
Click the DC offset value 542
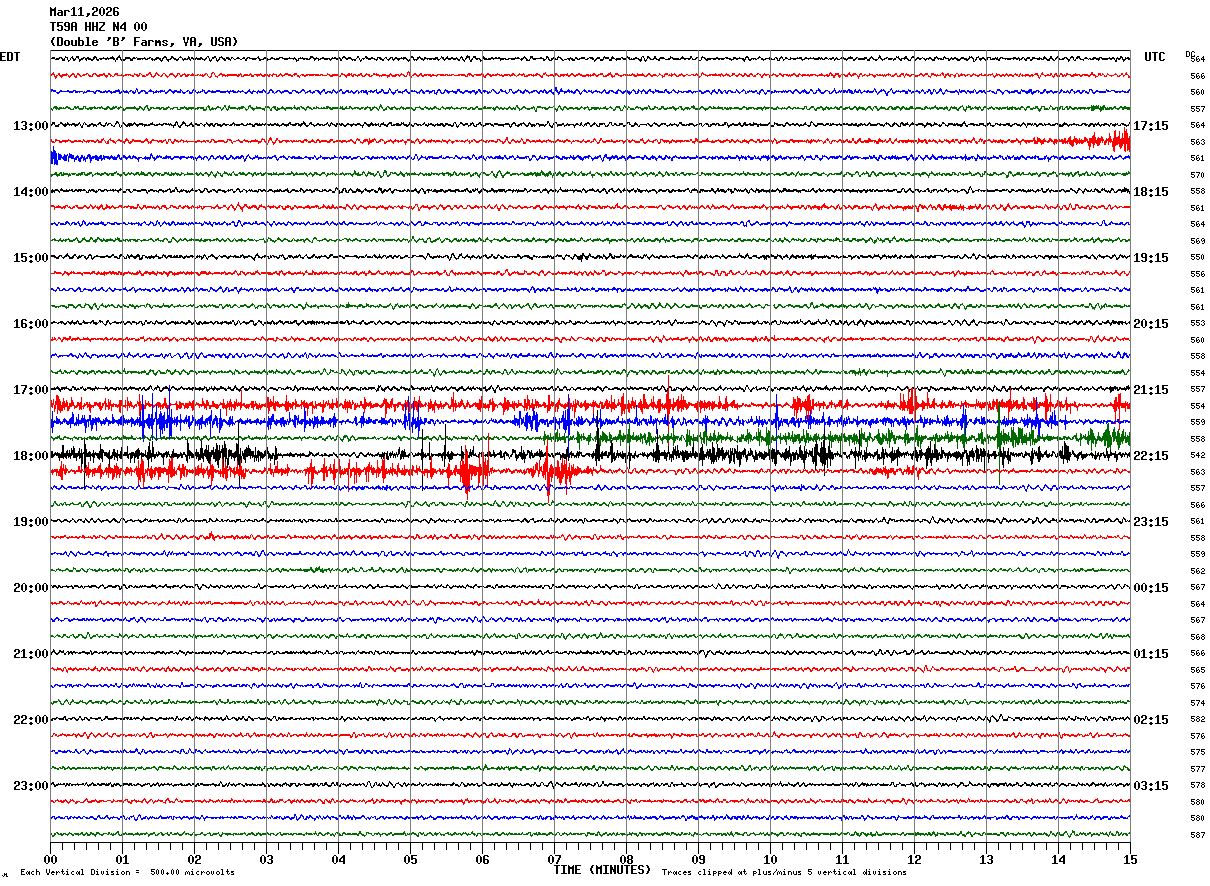tap(1197, 455)
